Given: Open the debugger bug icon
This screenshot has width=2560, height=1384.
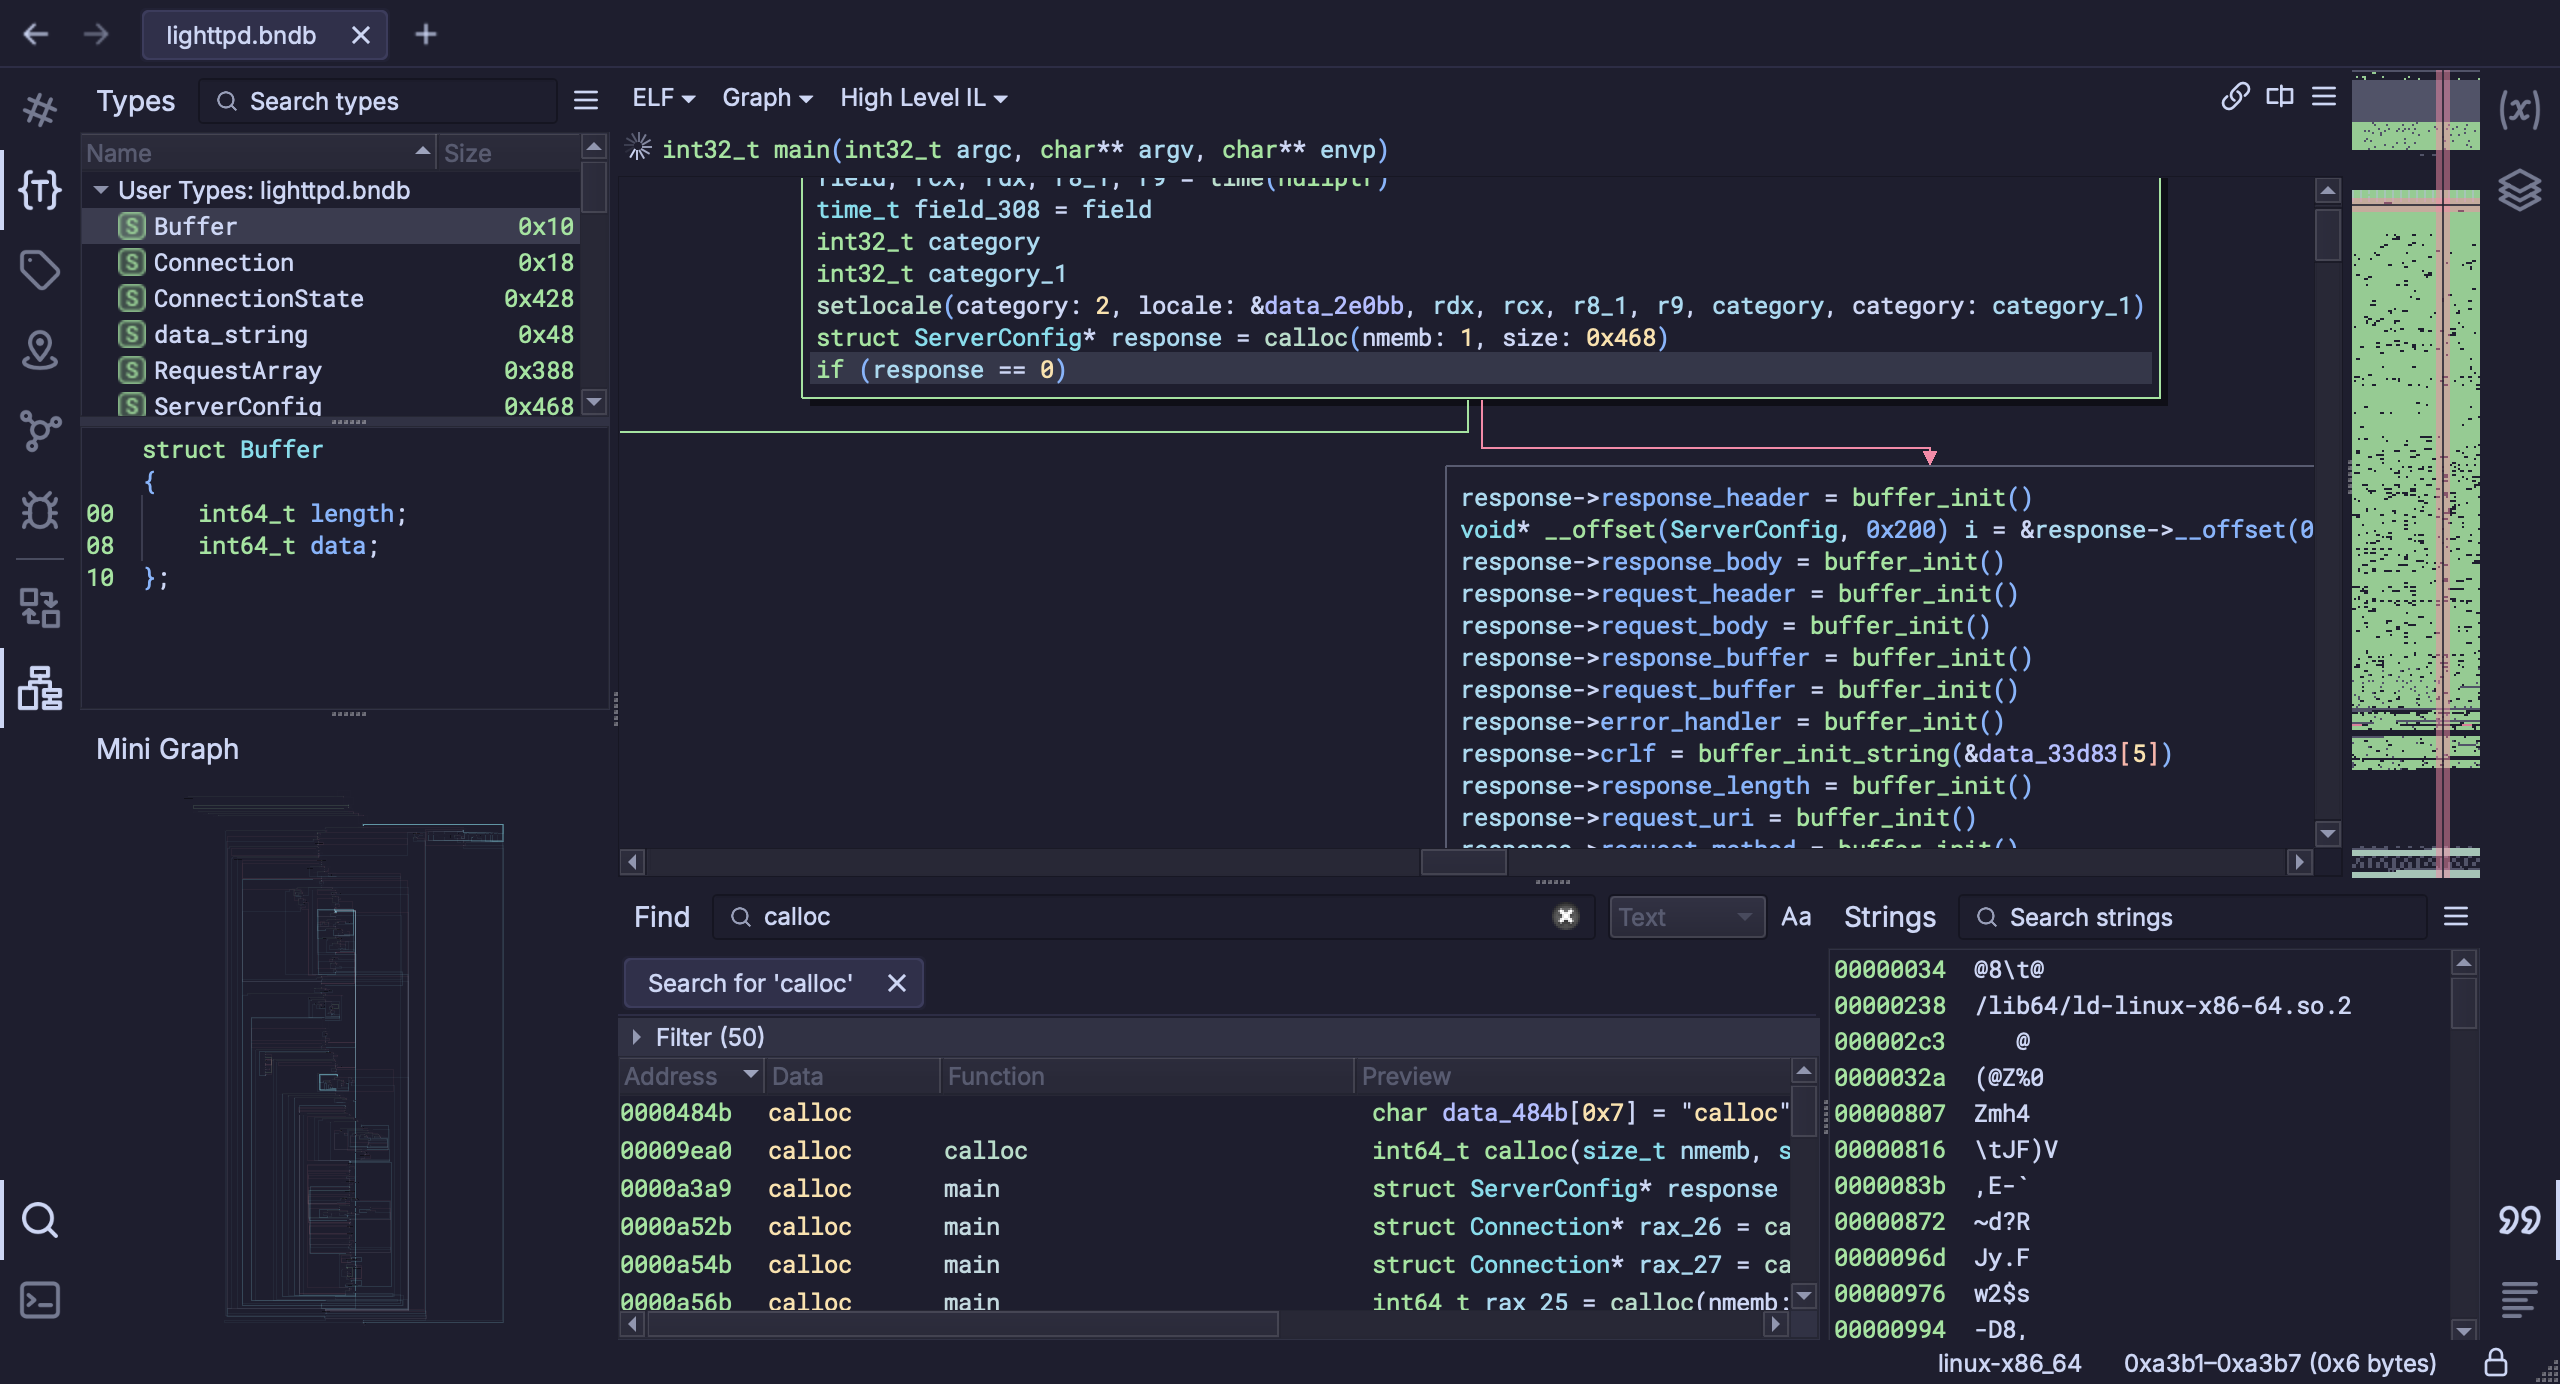Looking at the screenshot, I should [x=40, y=511].
